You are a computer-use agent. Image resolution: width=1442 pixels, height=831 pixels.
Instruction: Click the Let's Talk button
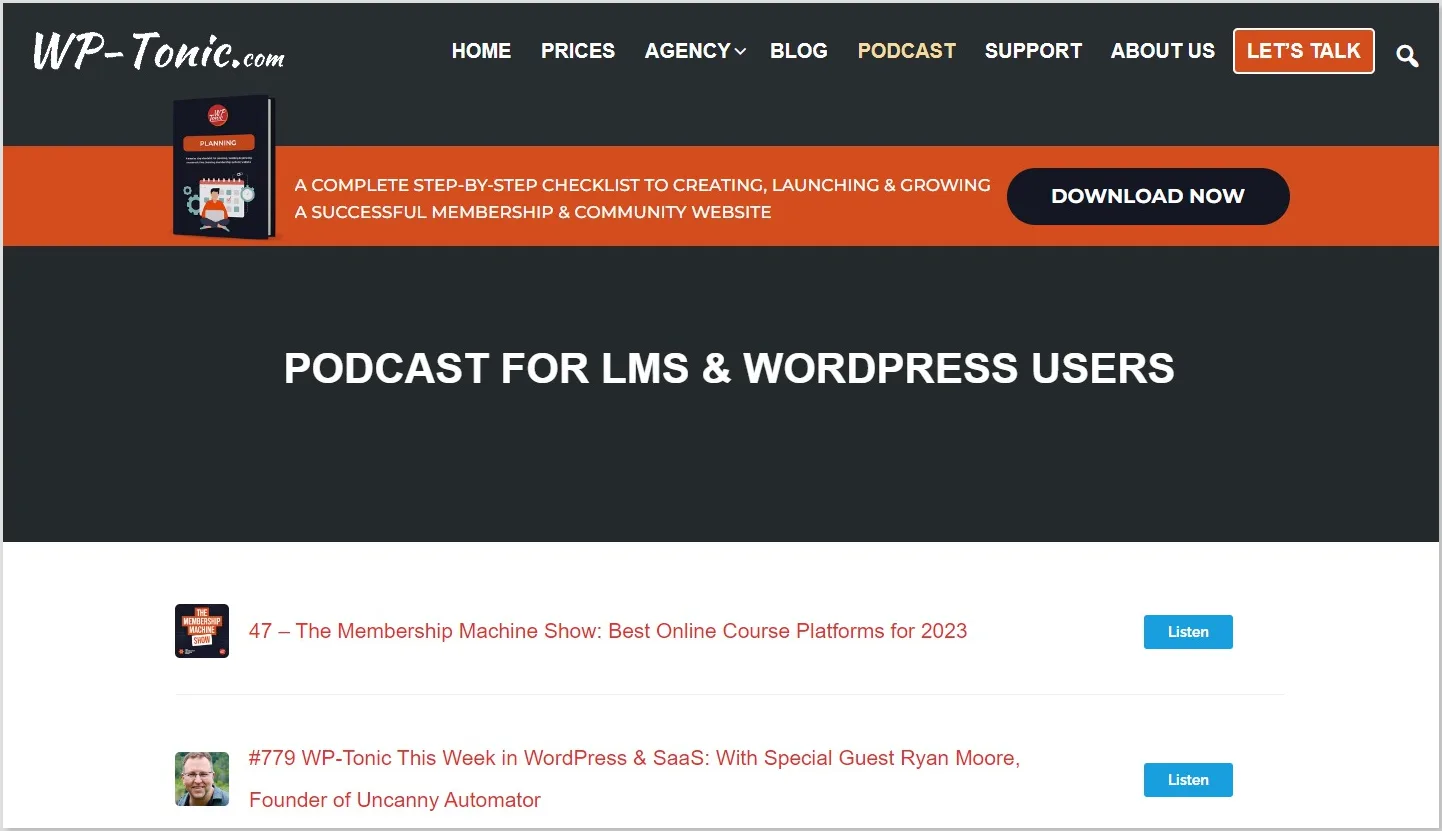click(1304, 51)
